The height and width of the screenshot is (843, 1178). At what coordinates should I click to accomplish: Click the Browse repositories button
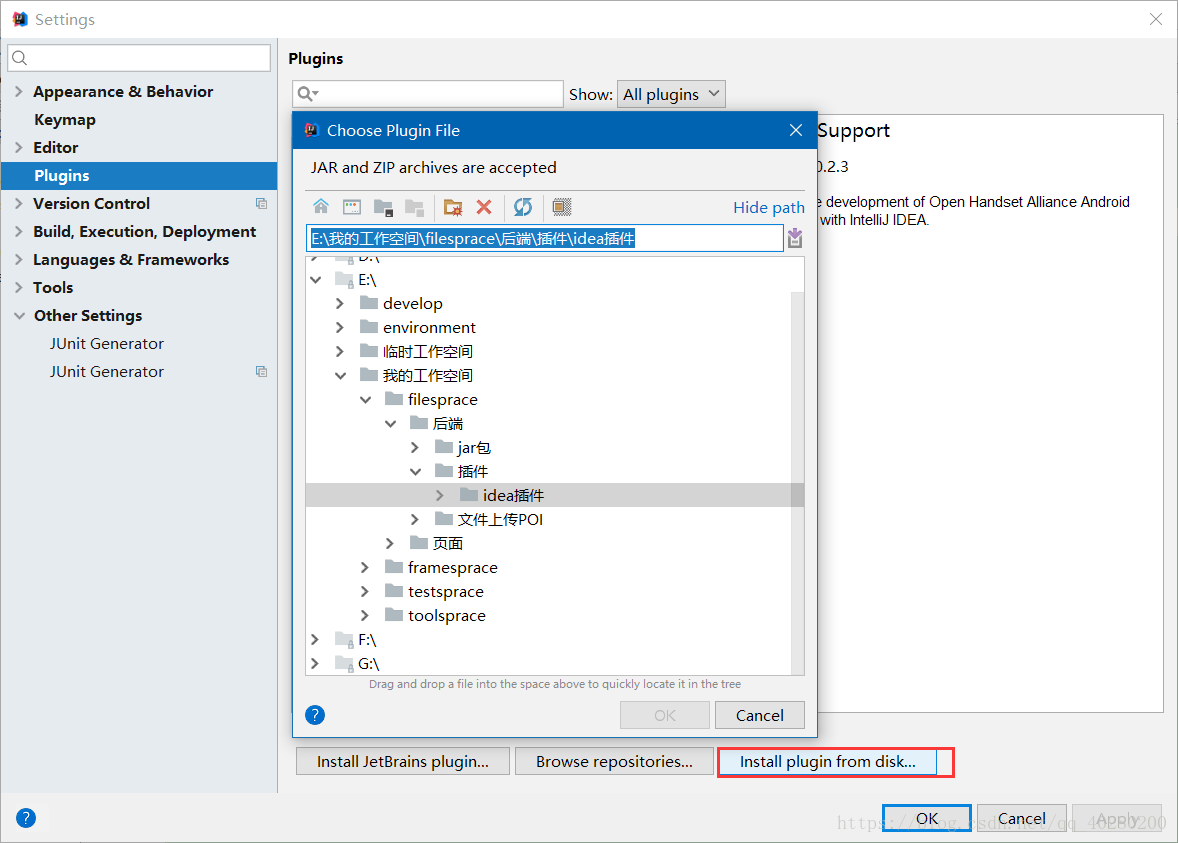tap(614, 761)
